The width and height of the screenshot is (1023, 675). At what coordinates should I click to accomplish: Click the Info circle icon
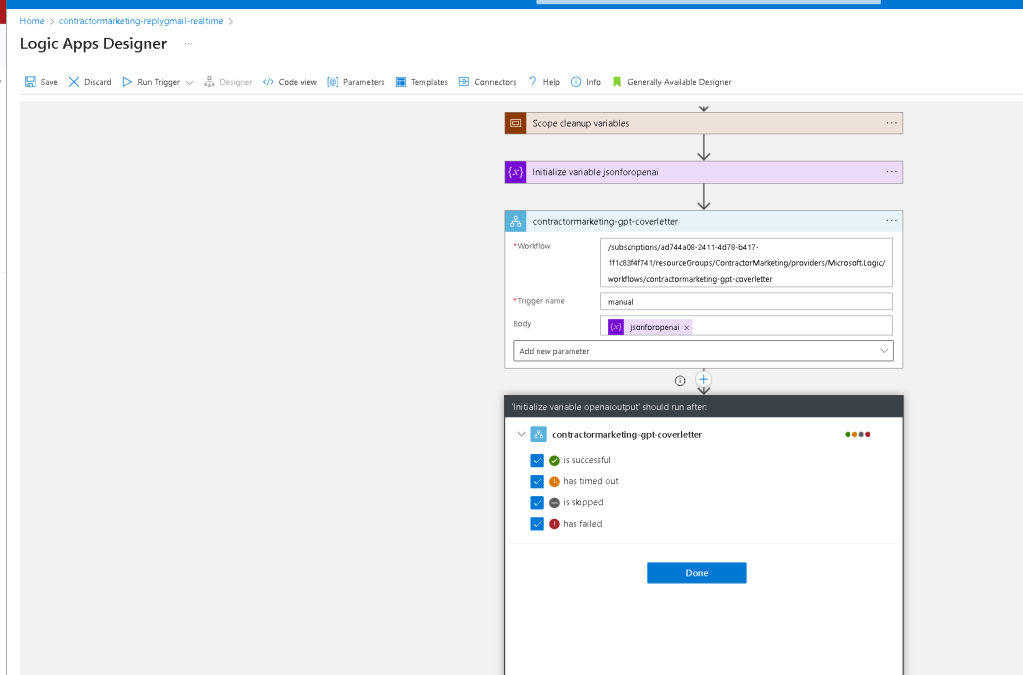576,82
